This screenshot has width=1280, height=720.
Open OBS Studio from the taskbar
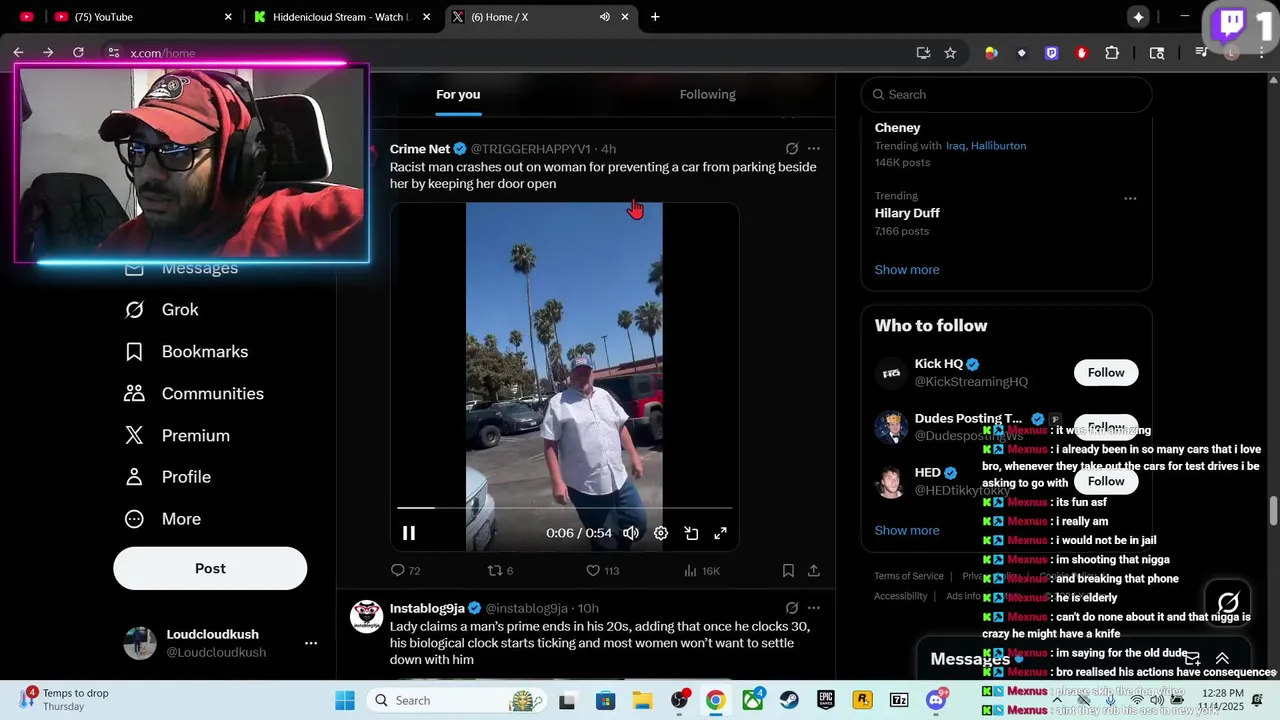tap(679, 700)
